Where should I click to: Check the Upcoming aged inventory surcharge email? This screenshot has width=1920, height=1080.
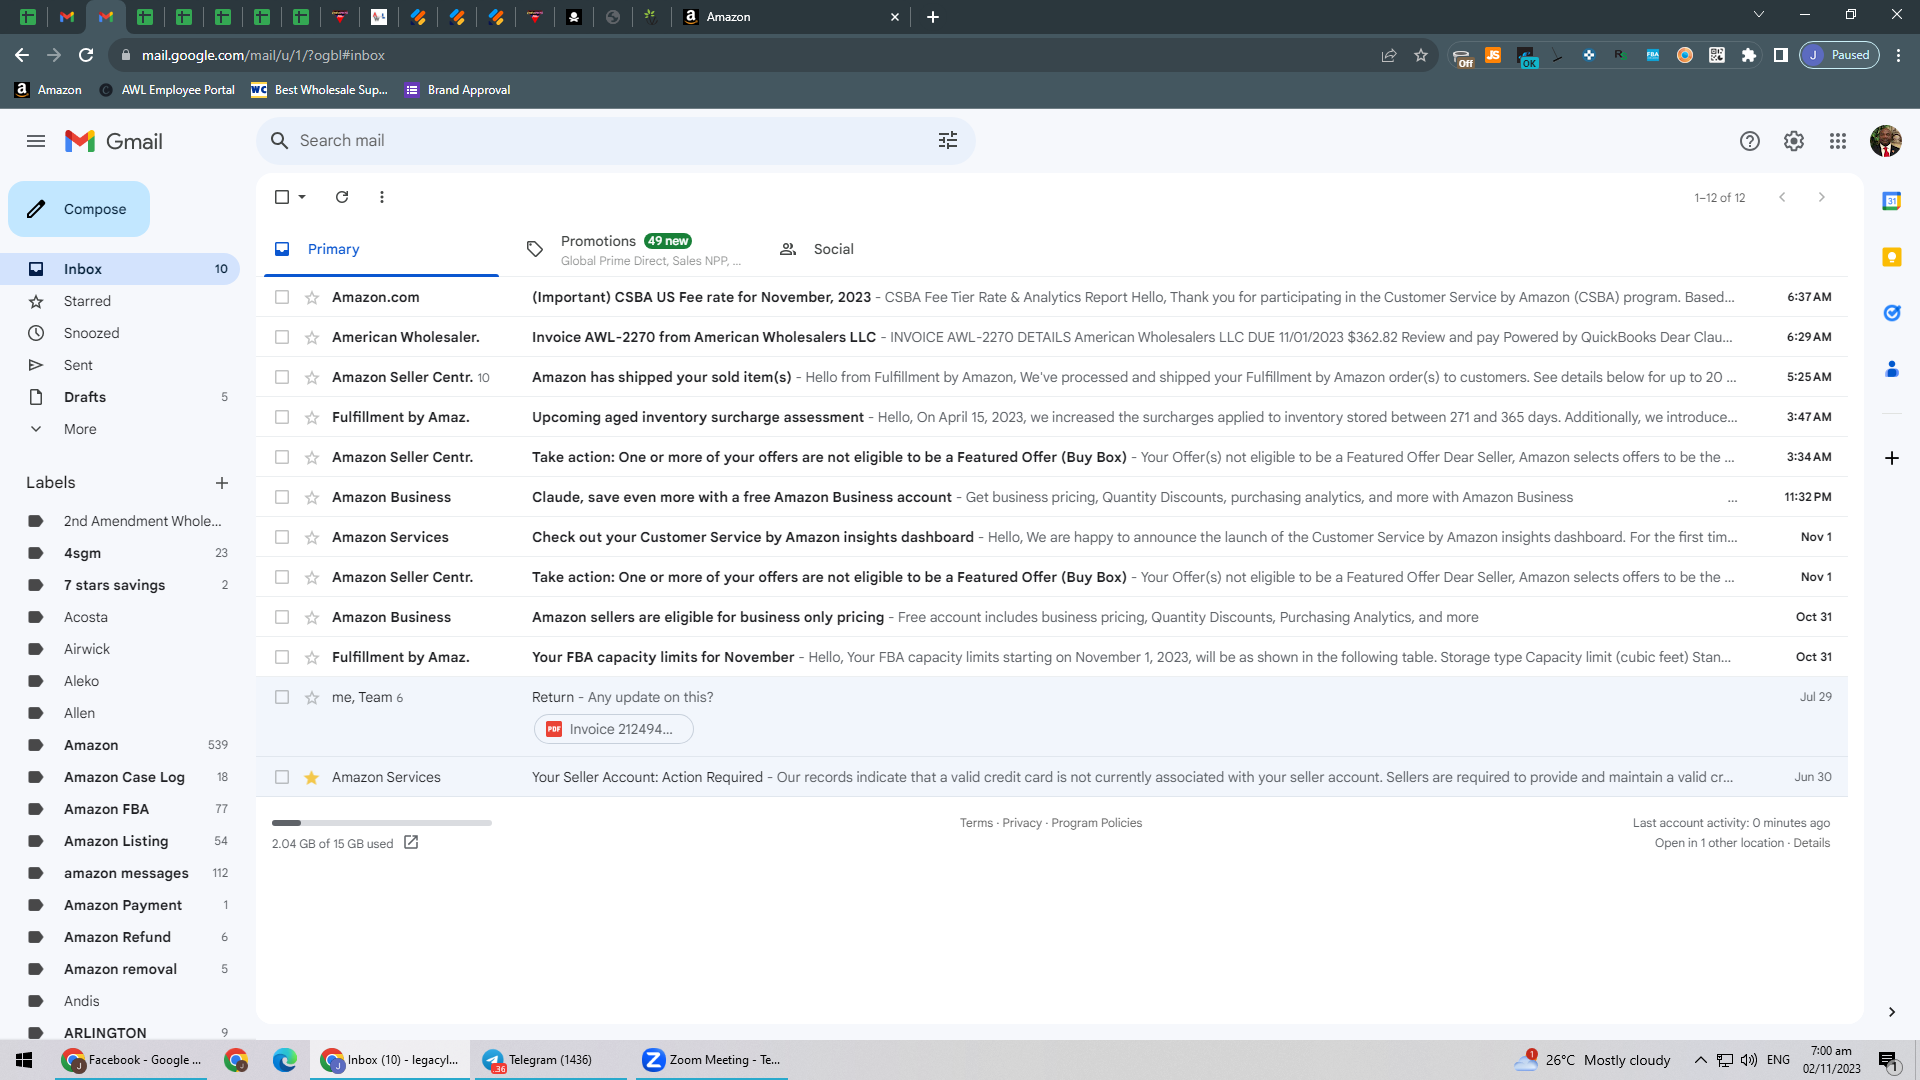282,417
